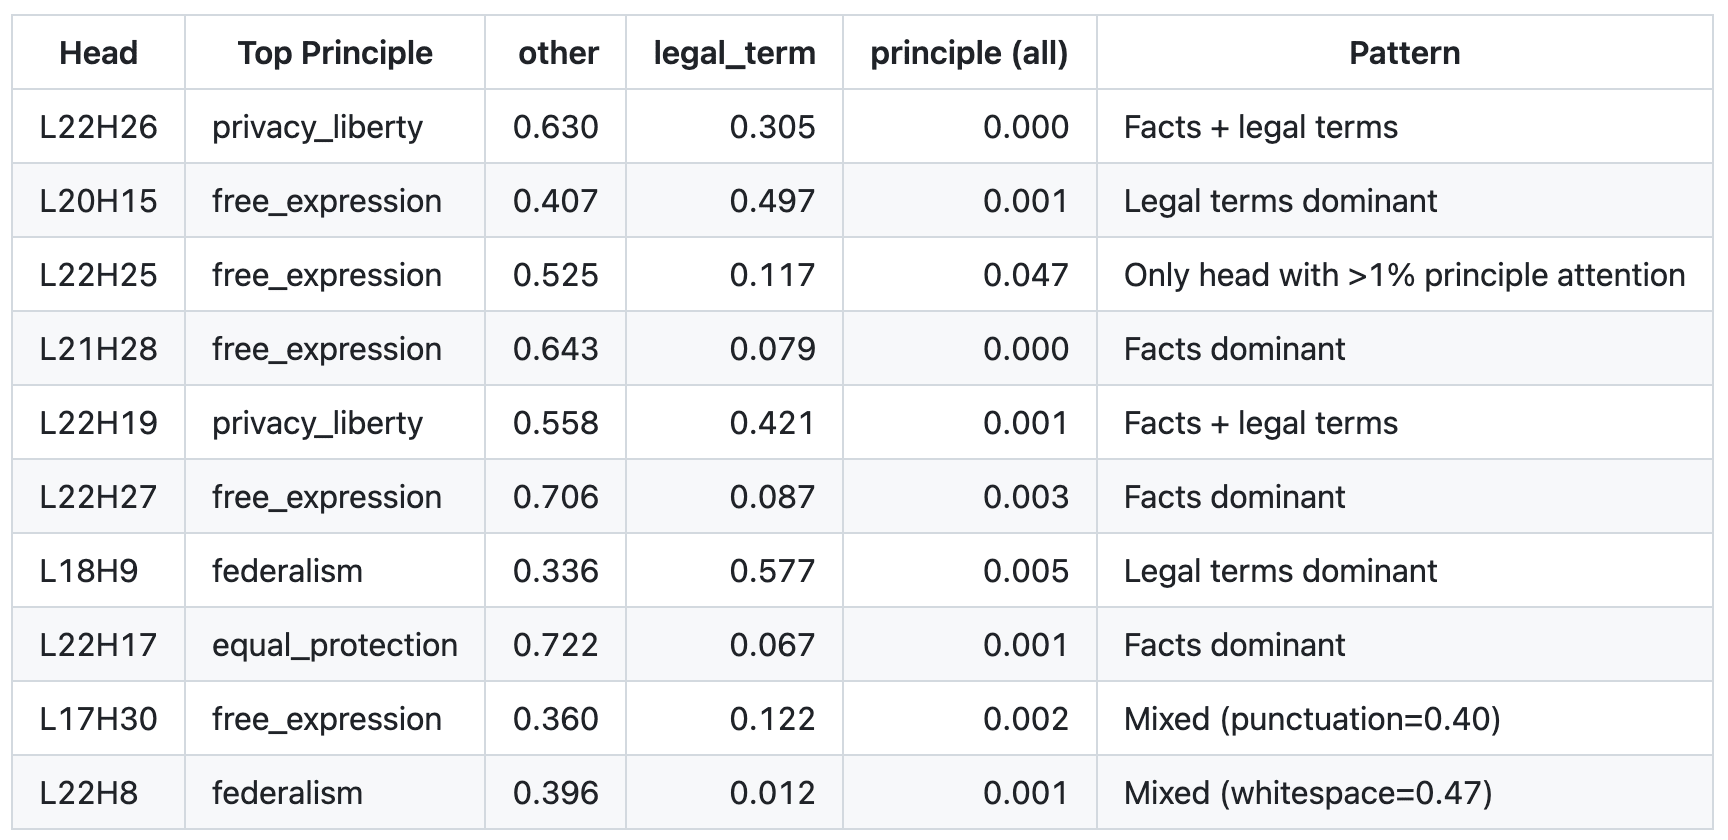This screenshot has height=840, width=1728.
Task: Click the "Mixed (whitespace=0.47)" pattern cell
Action: tap(1307, 793)
